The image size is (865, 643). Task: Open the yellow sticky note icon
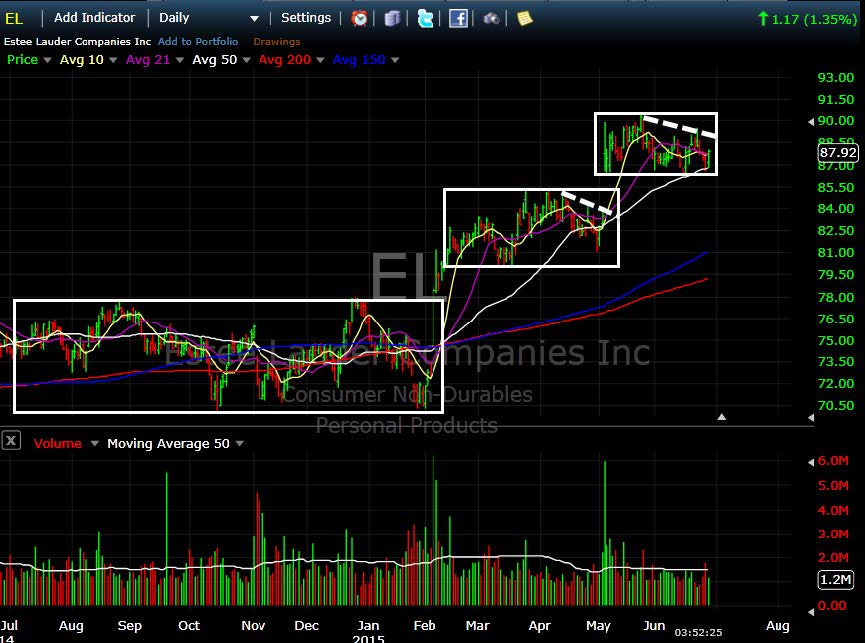pyautogui.click(x=525, y=19)
